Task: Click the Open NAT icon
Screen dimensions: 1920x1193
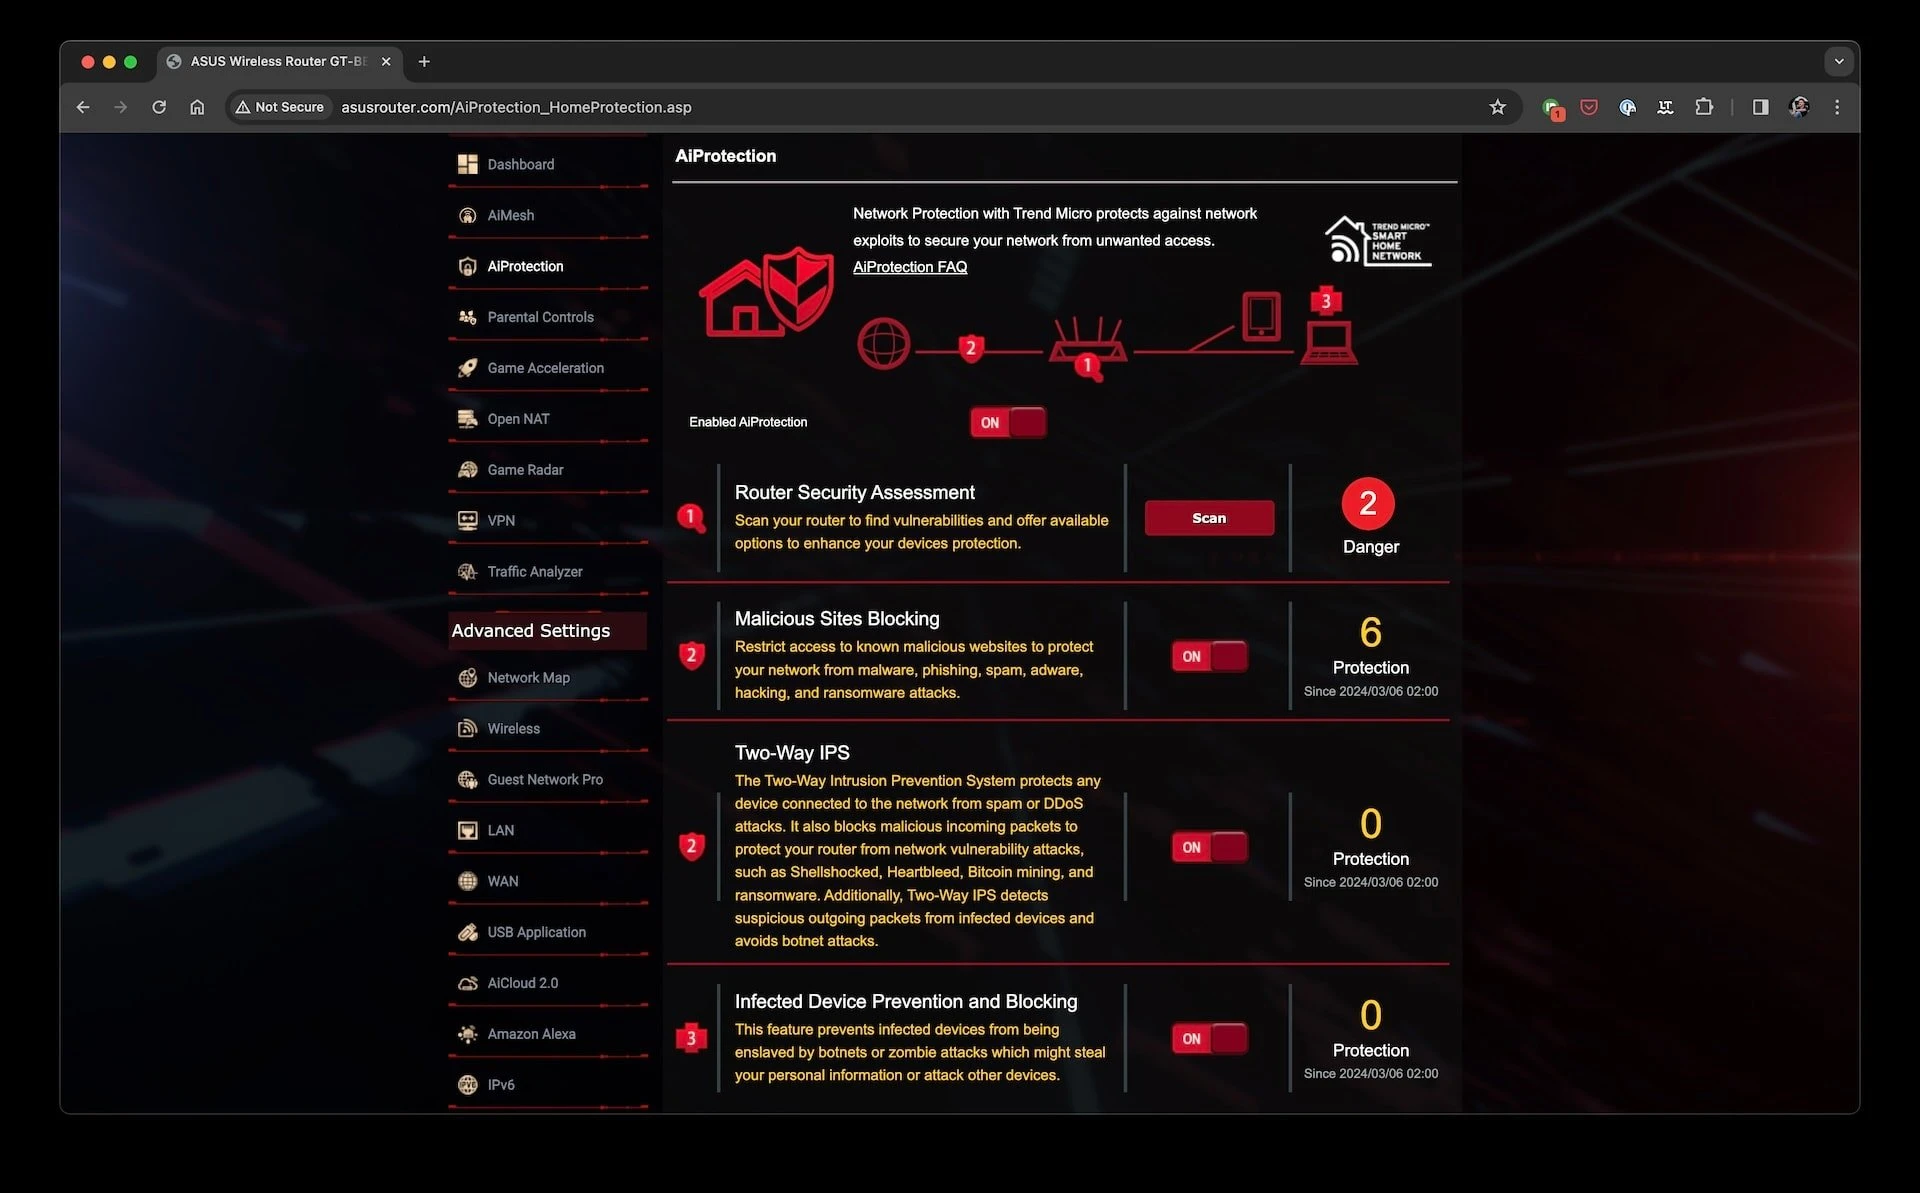Action: pos(467,419)
